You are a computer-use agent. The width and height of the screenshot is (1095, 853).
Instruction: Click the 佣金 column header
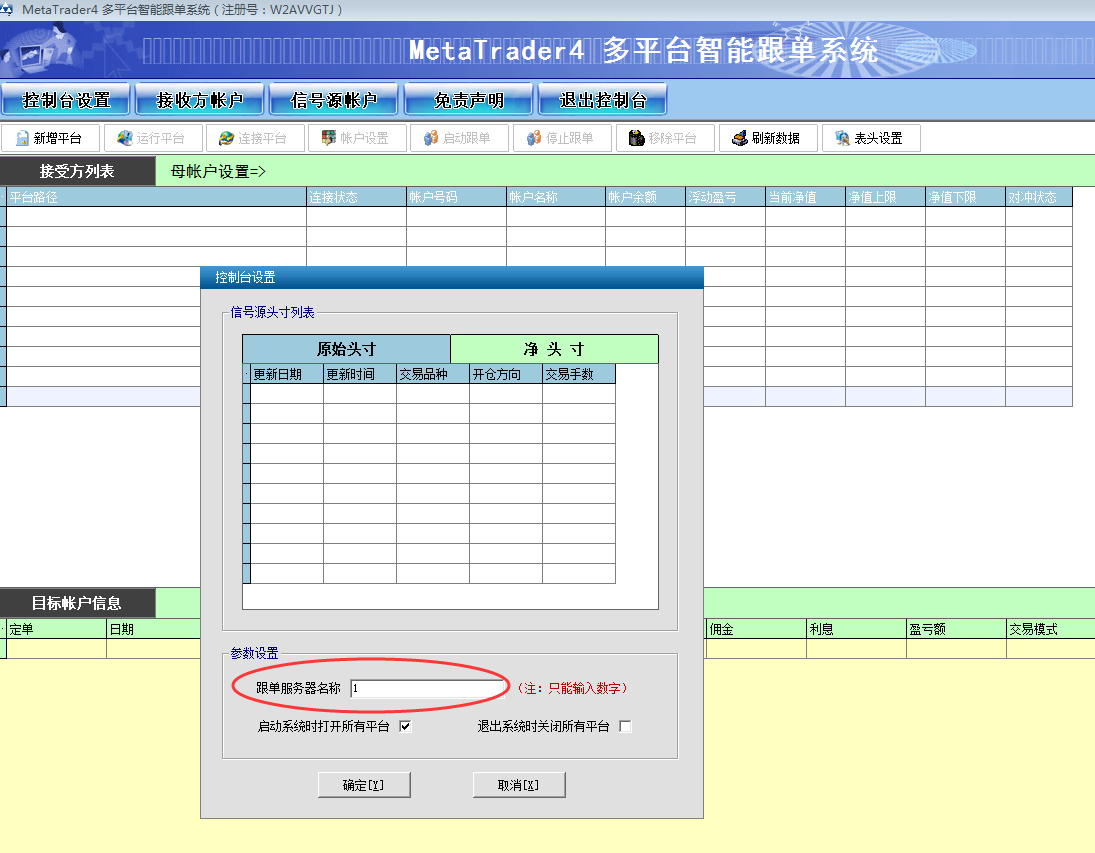tap(756, 629)
